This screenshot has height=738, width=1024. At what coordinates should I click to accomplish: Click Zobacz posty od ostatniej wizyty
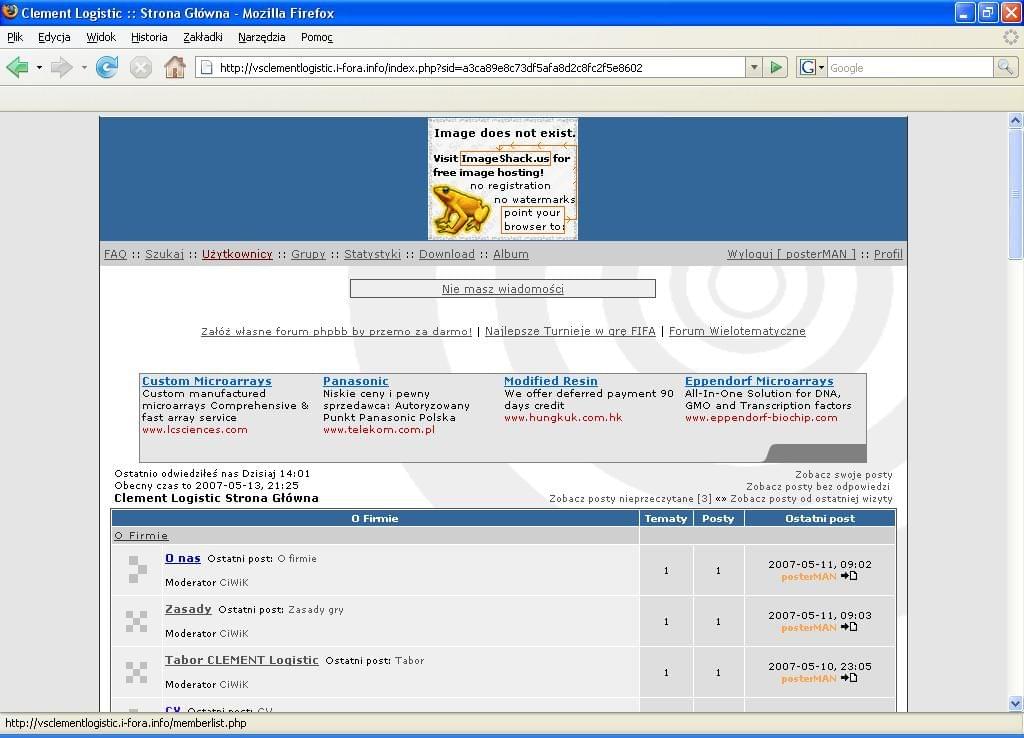click(811, 499)
